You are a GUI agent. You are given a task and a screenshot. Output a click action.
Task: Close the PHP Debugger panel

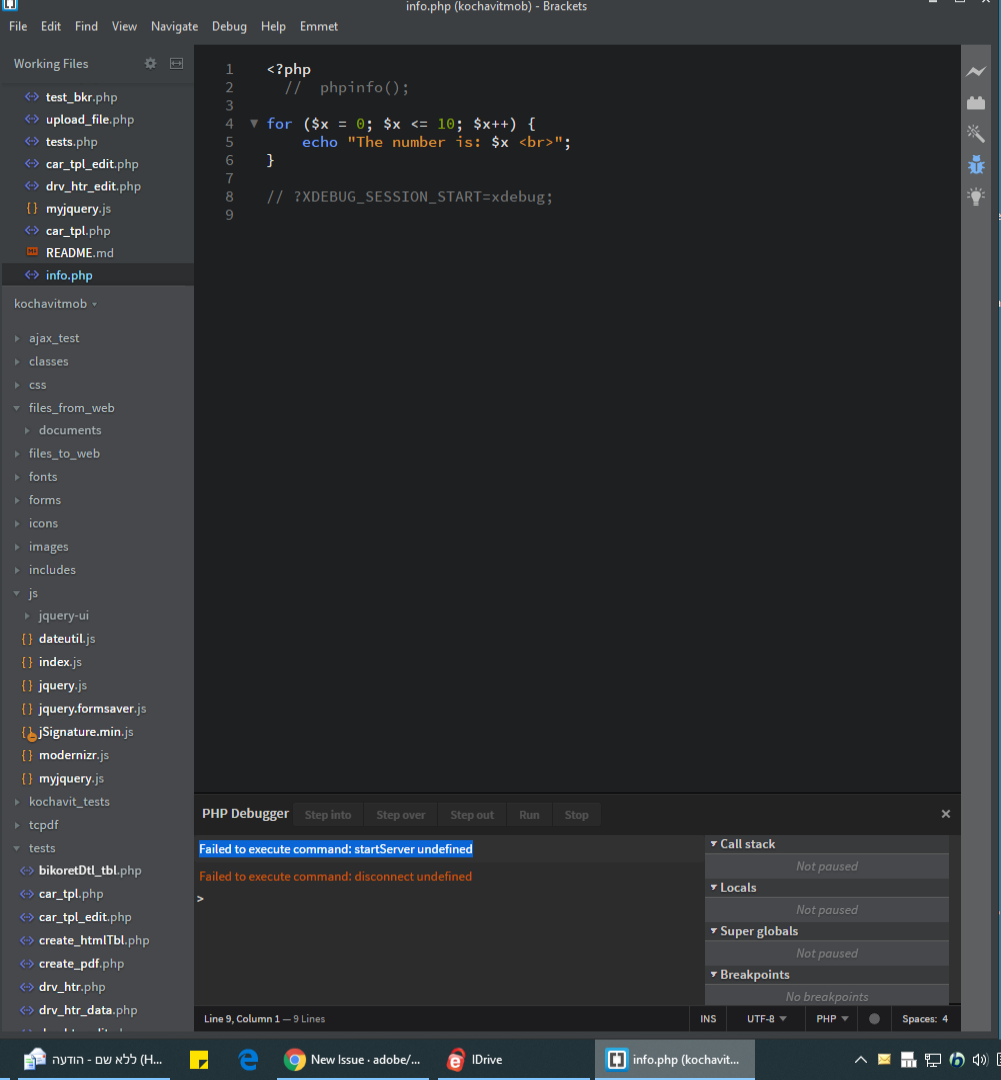point(945,814)
